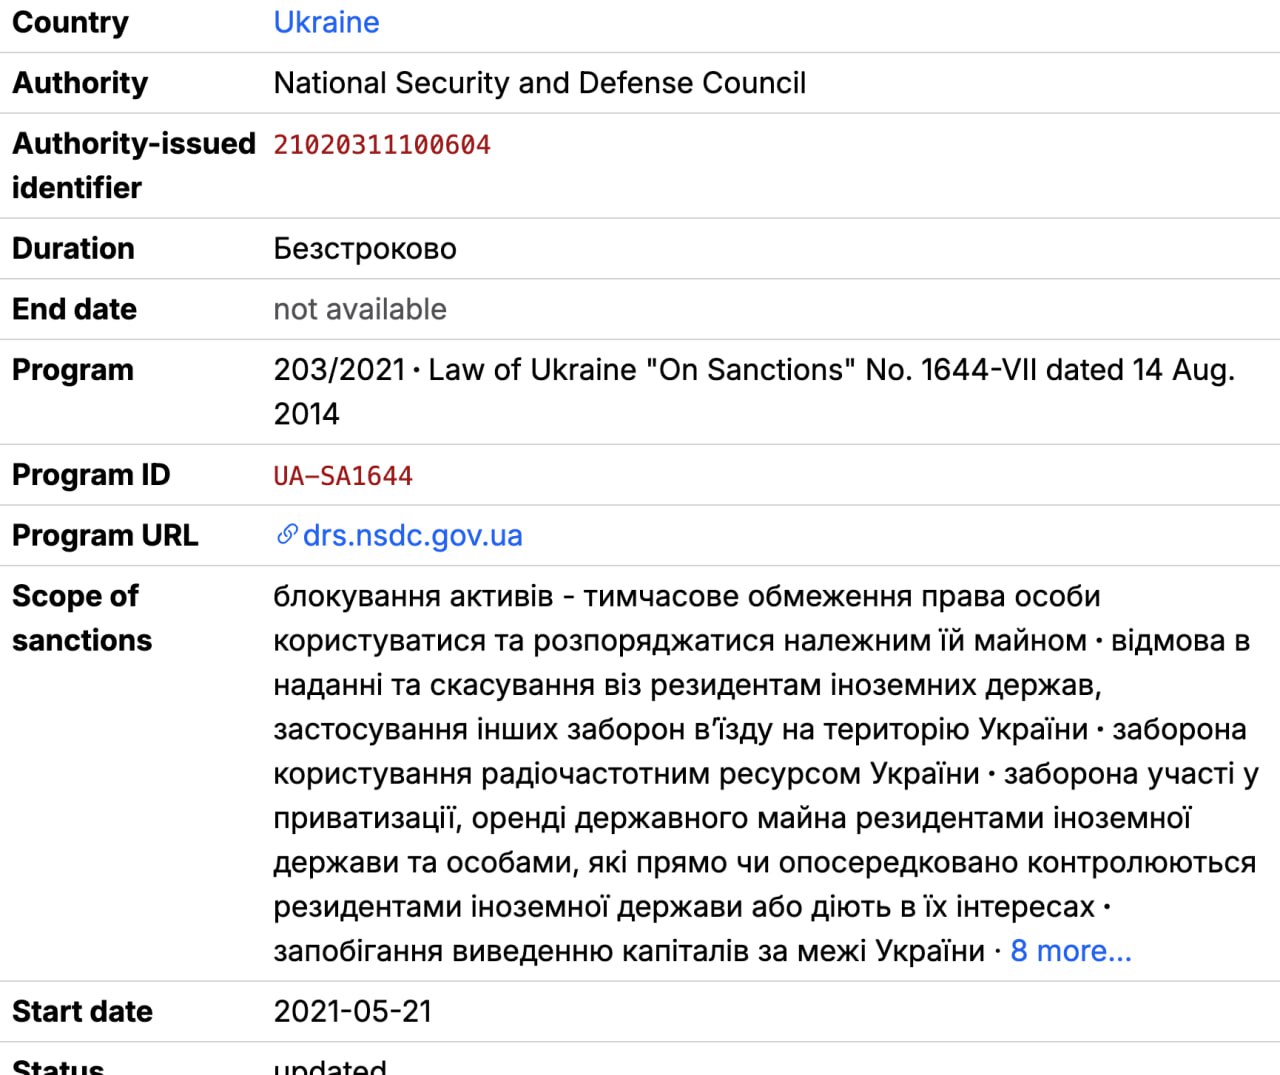Screen dimensions: 1280x1075
Task: Click the "End date" row label
Action: (74, 309)
